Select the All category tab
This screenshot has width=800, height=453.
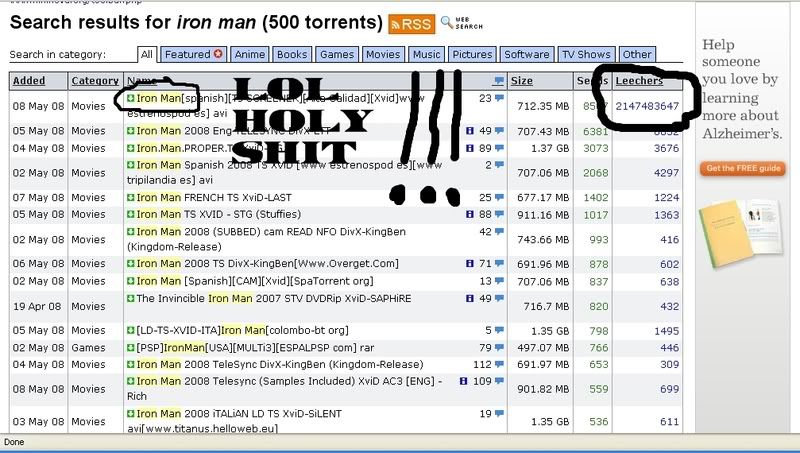pyautogui.click(x=146, y=55)
